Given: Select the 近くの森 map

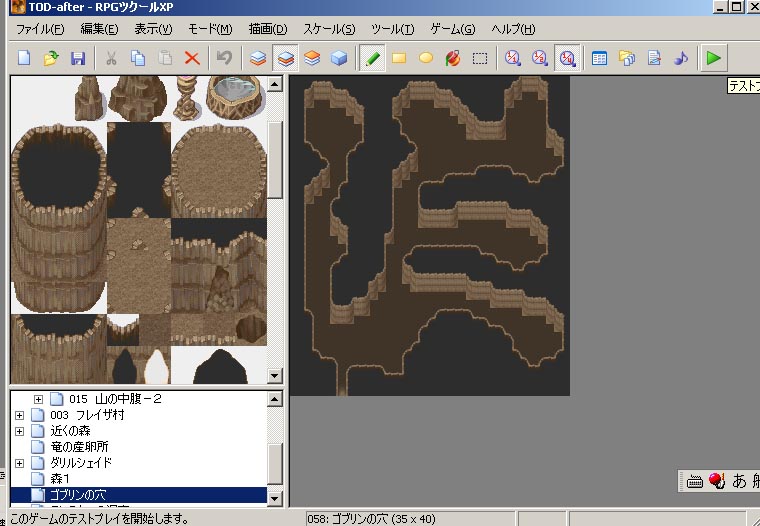Looking at the screenshot, I should (70, 431).
